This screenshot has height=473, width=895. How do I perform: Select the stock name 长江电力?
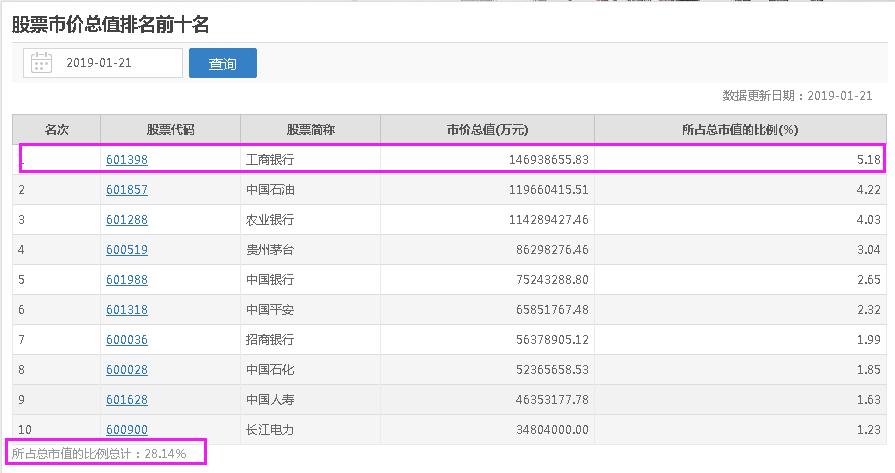click(x=270, y=430)
